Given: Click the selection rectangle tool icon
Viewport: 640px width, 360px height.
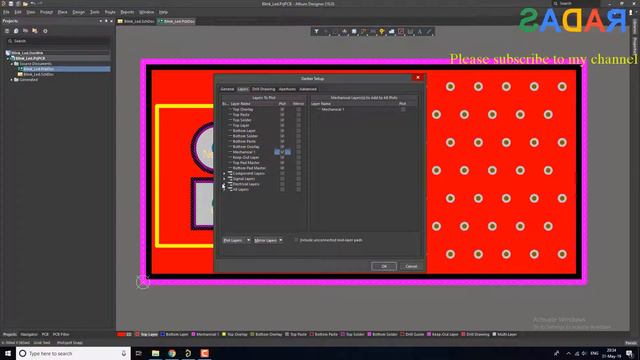Looking at the screenshot, I should click(335, 31).
